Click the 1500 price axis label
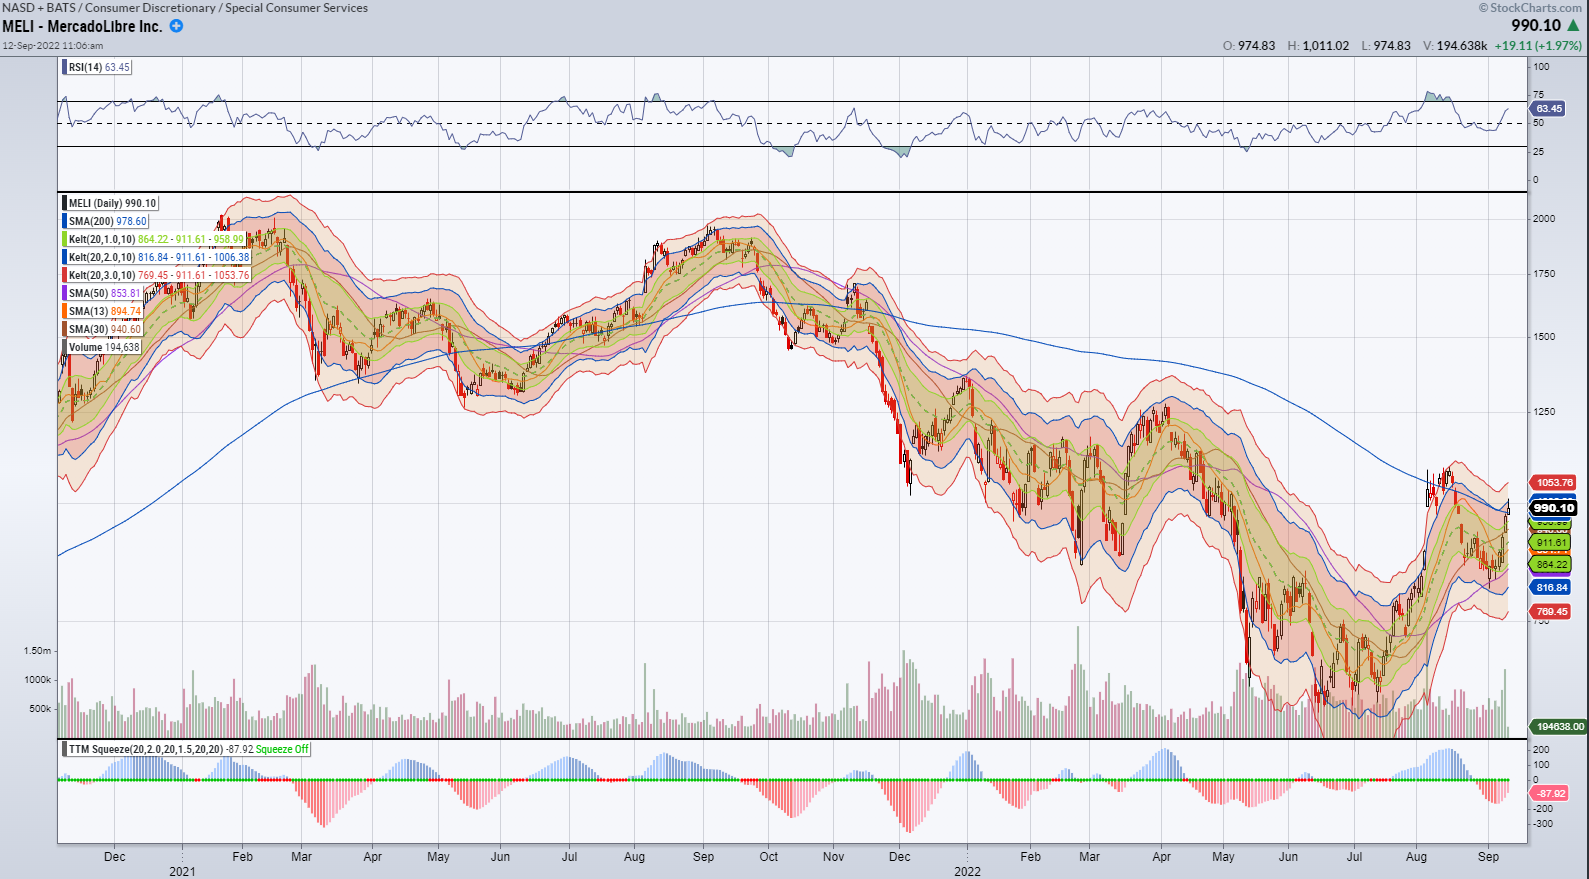Image resolution: width=1589 pixels, height=879 pixels. 1545,336
